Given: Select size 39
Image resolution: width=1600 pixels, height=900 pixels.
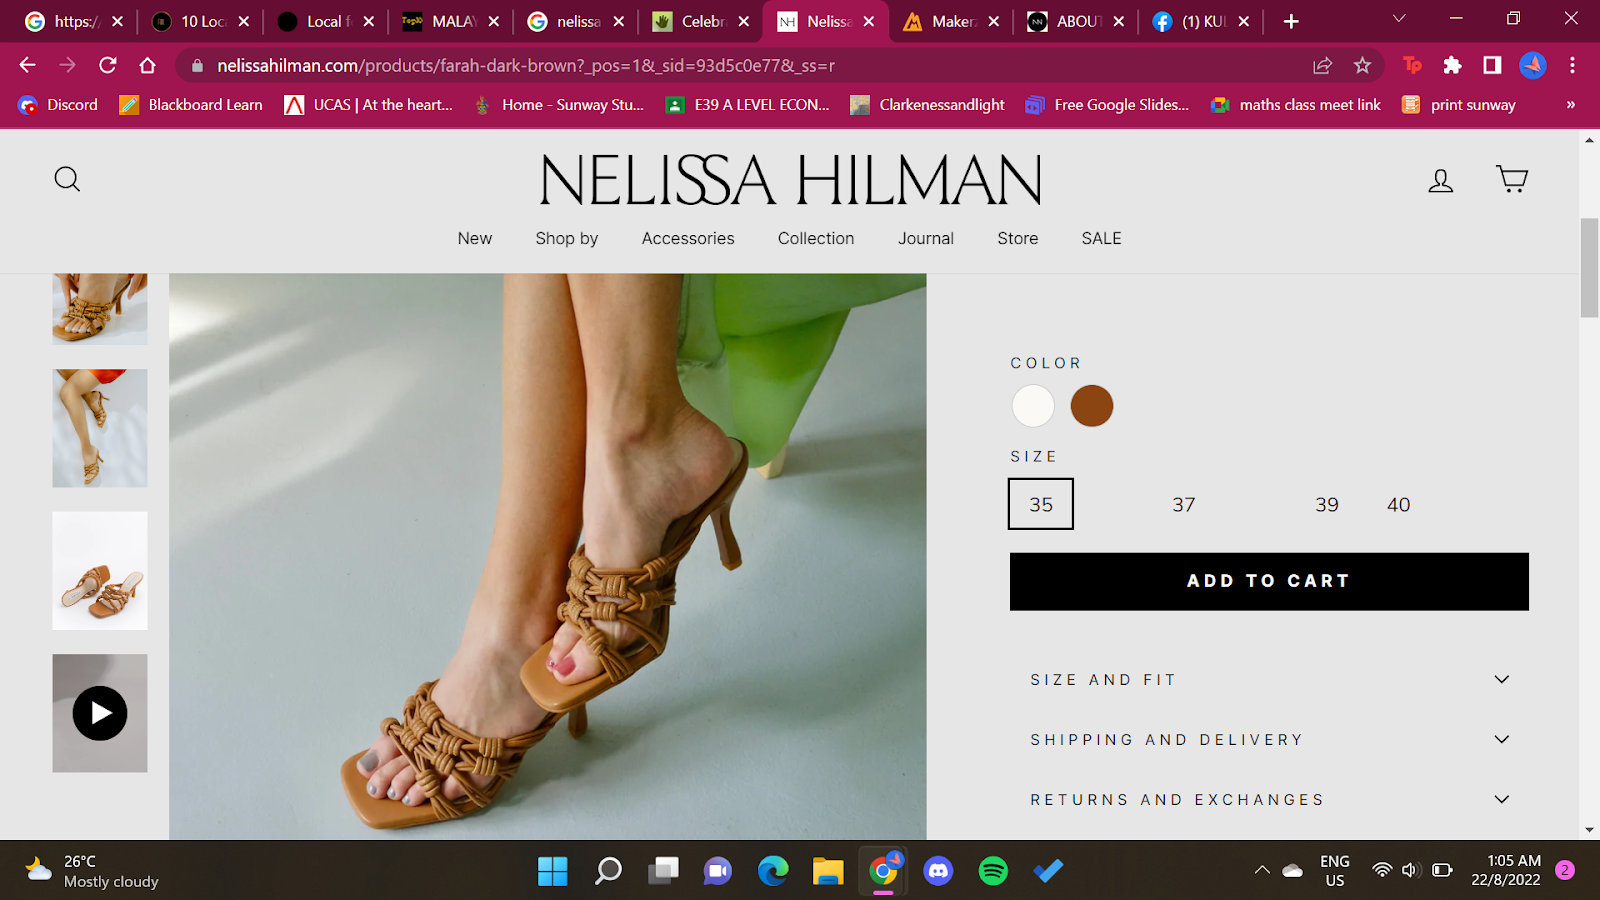Looking at the screenshot, I should (x=1327, y=505).
